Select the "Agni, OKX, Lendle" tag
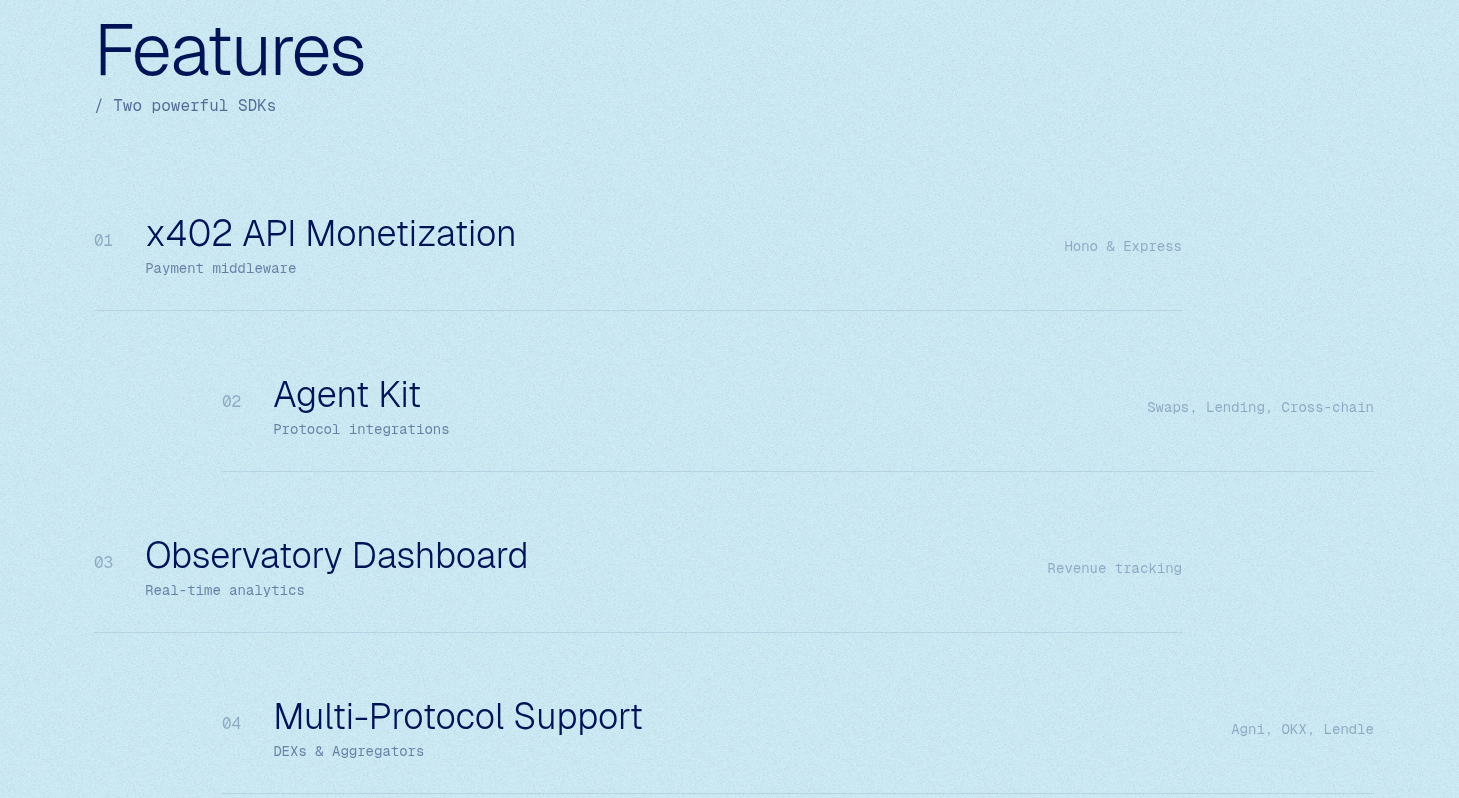 coord(1301,730)
